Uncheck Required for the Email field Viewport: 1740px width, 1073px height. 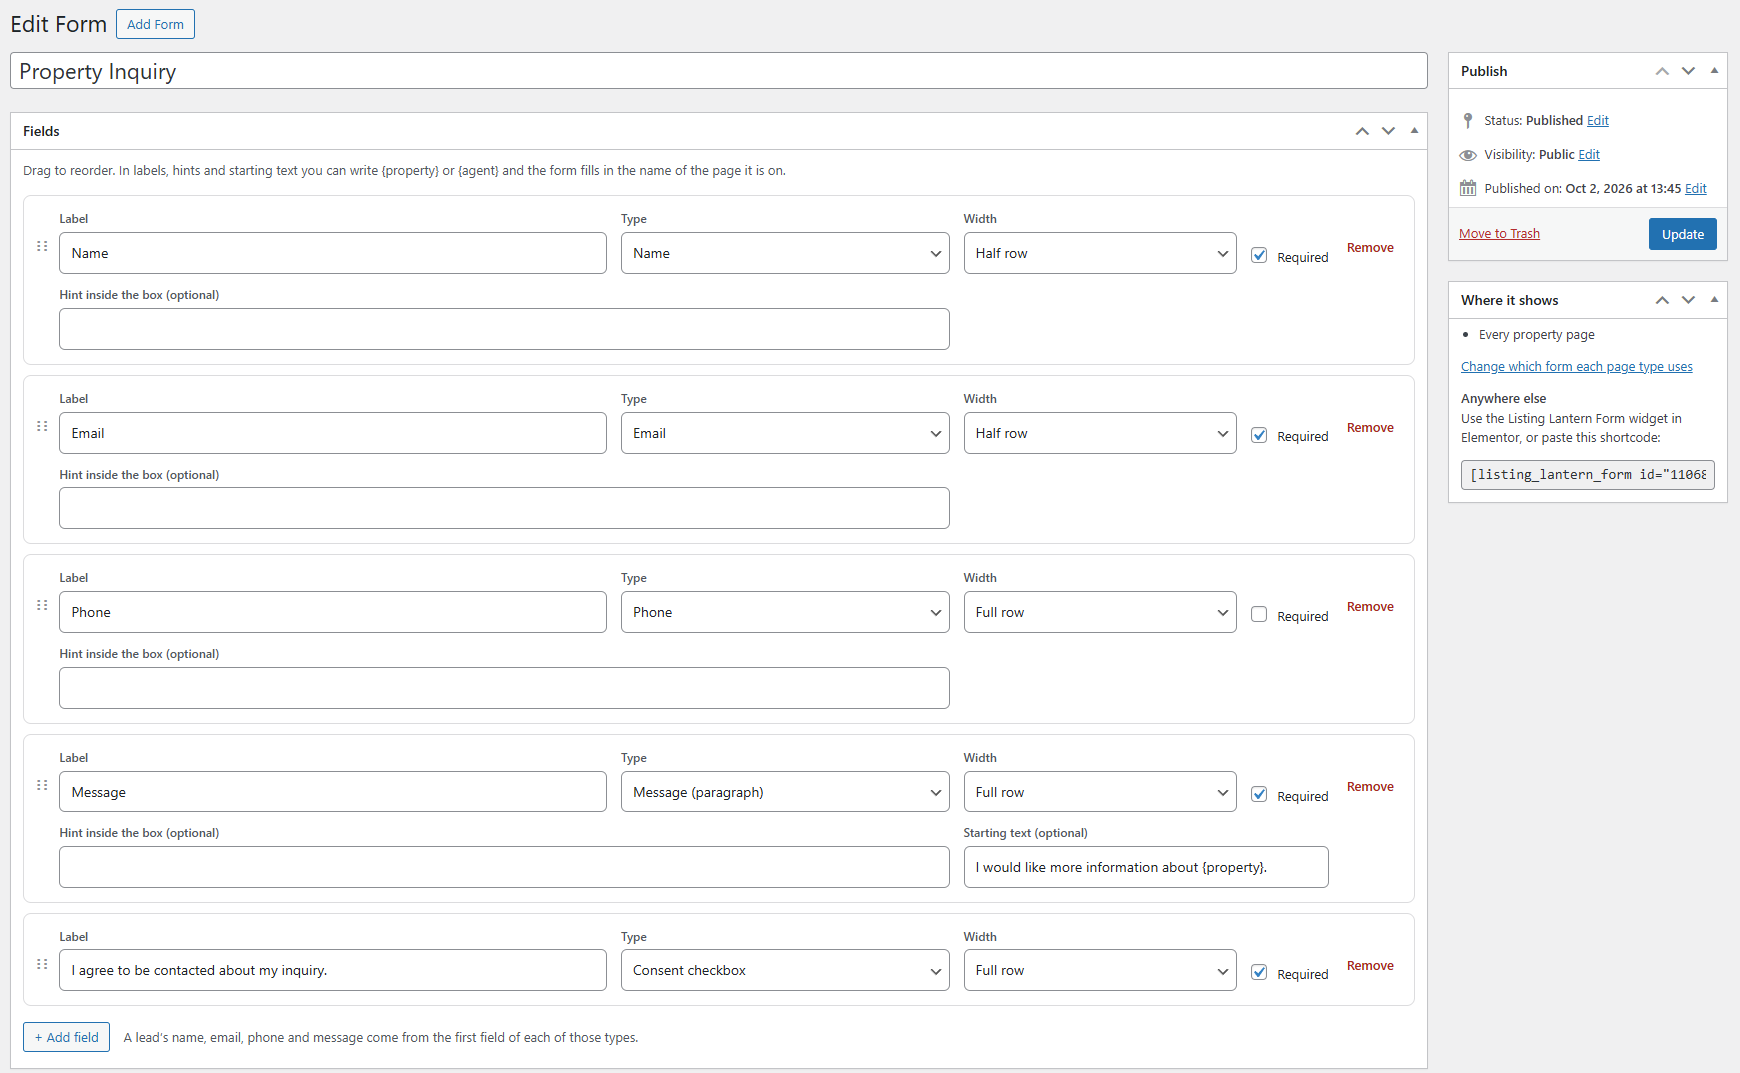[x=1259, y=435]
